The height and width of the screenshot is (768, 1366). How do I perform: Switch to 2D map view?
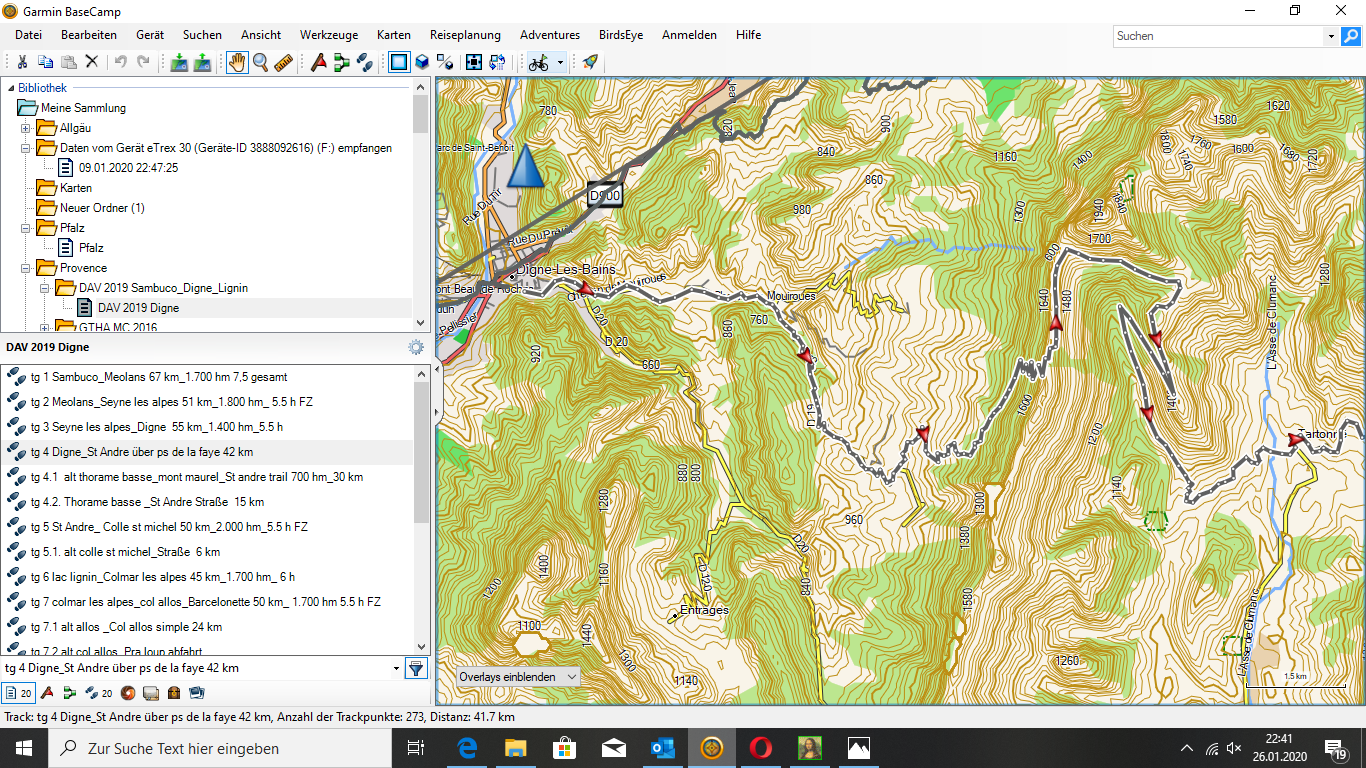coord(399,62)
